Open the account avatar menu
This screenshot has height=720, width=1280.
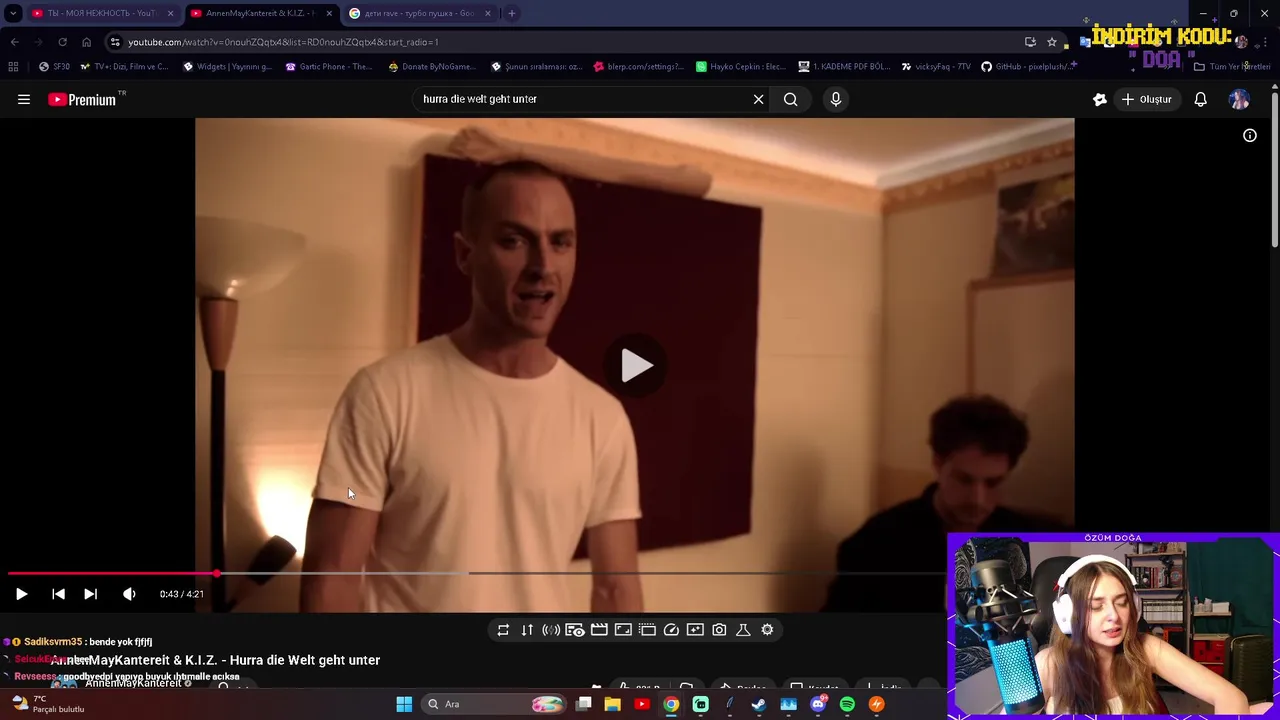pyautogui.click(x=1239, y=99)
